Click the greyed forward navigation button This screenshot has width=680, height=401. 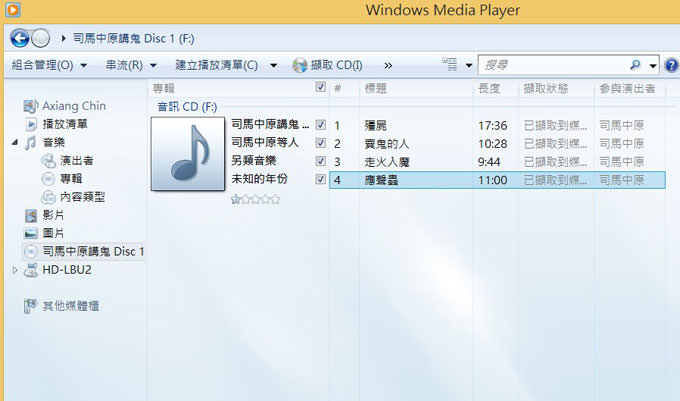41,38
